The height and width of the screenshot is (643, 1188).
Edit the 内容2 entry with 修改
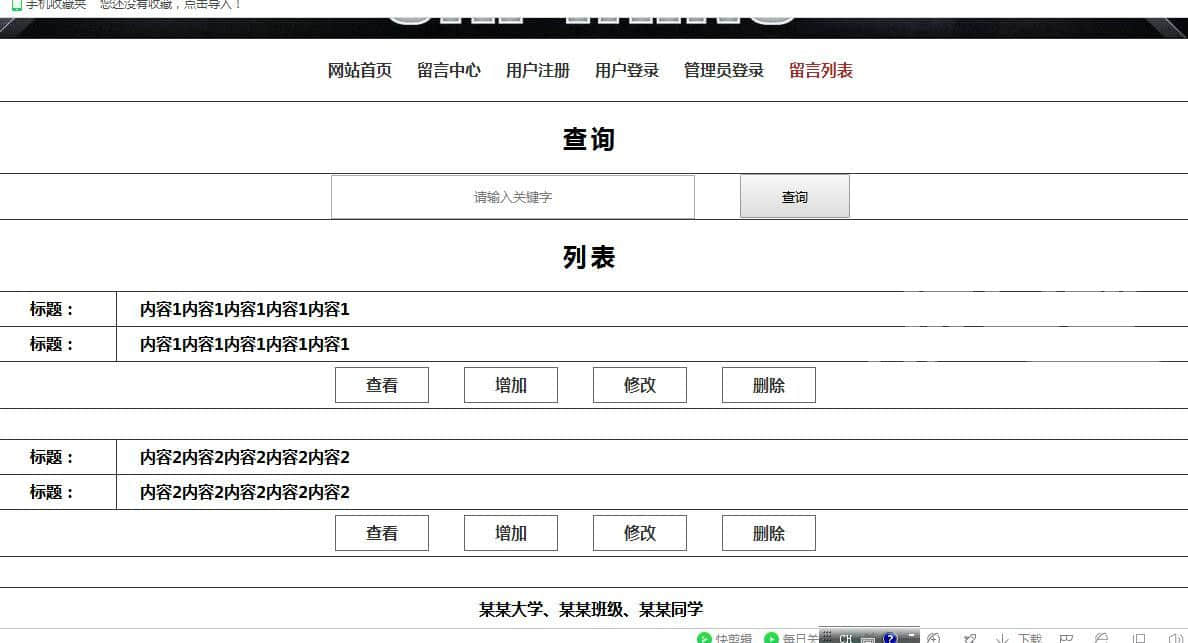640,533
